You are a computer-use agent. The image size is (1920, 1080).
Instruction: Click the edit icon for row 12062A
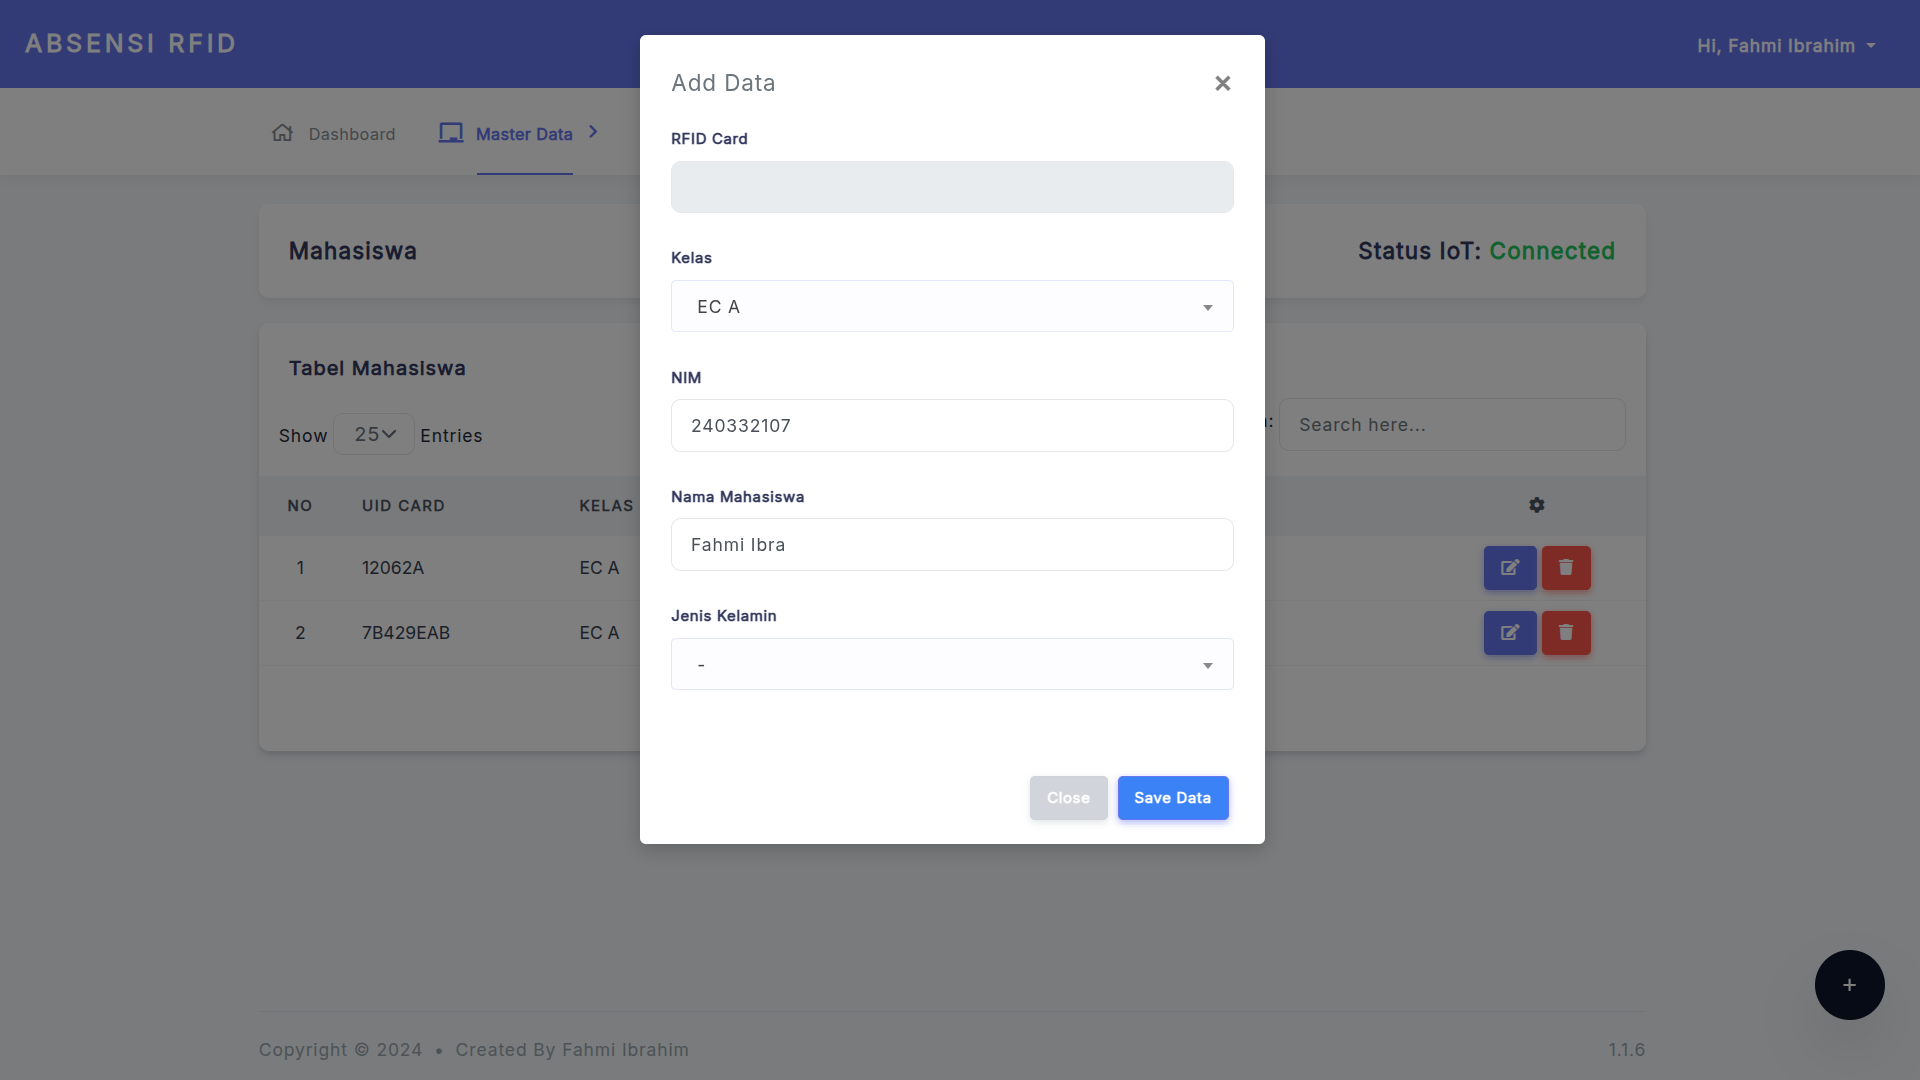pos(1510,568)
